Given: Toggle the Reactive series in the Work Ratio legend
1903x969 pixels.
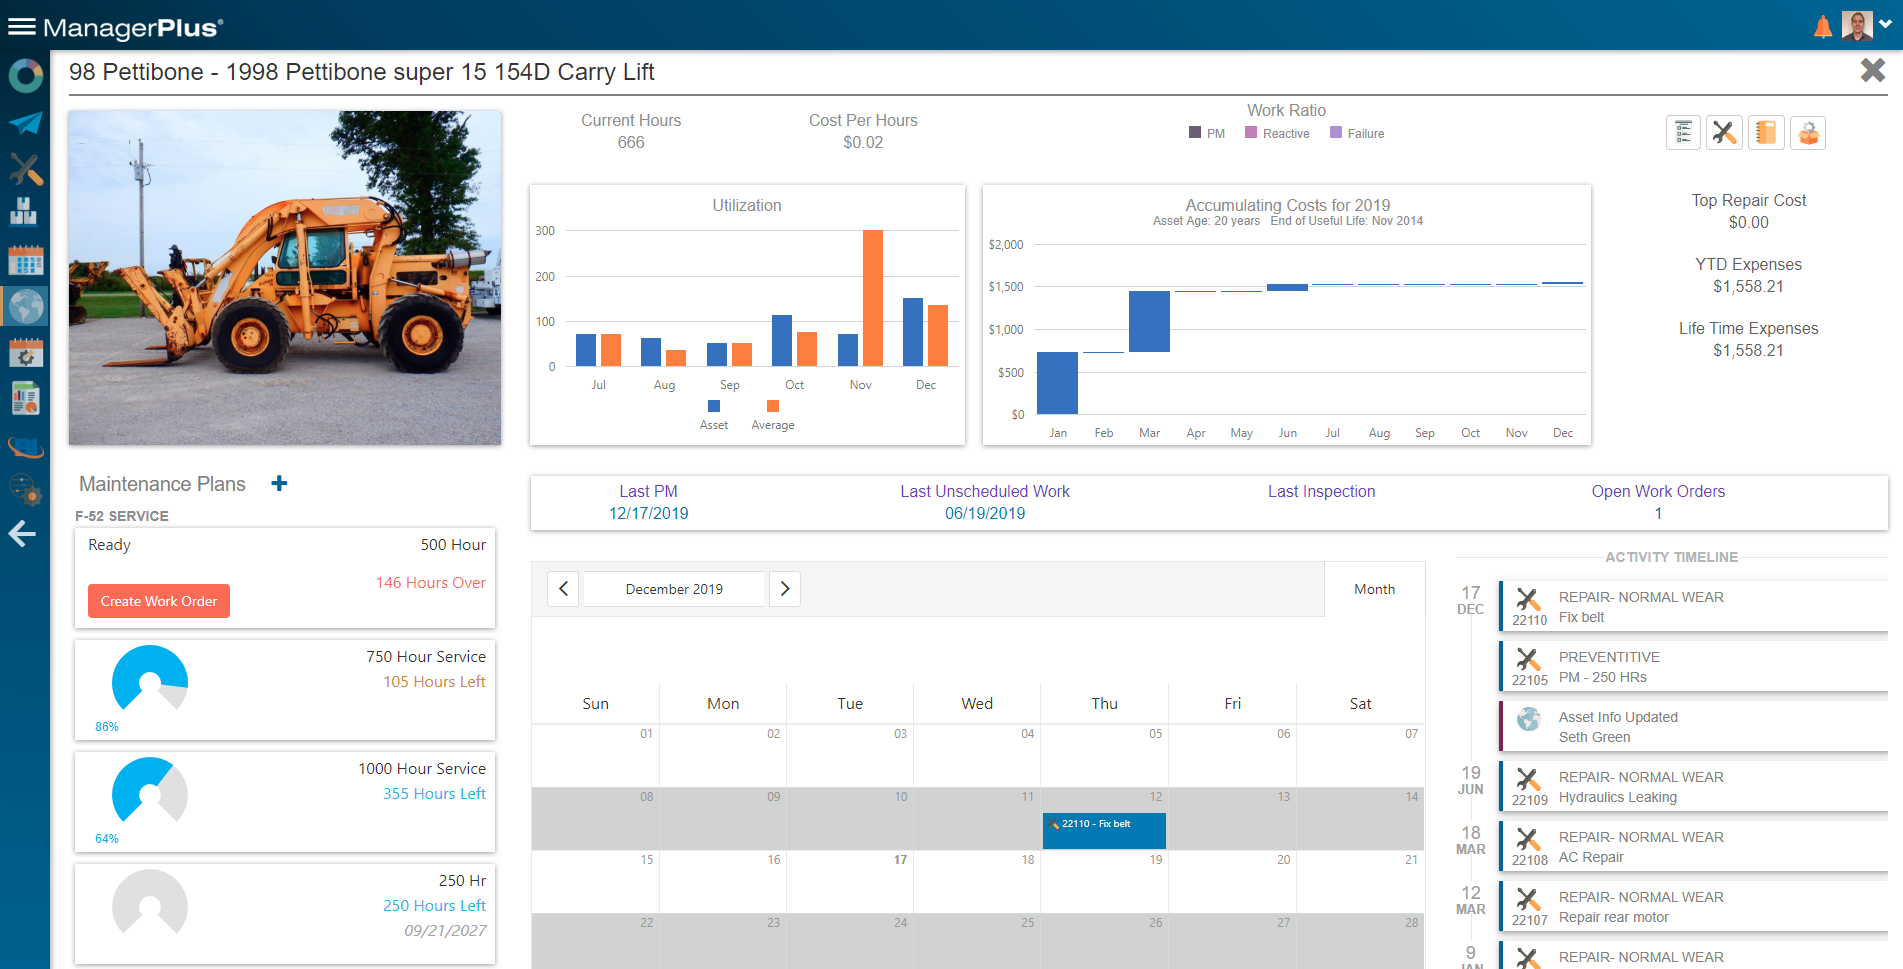Looking at the screenshot, I should [x=1277, y=133].
